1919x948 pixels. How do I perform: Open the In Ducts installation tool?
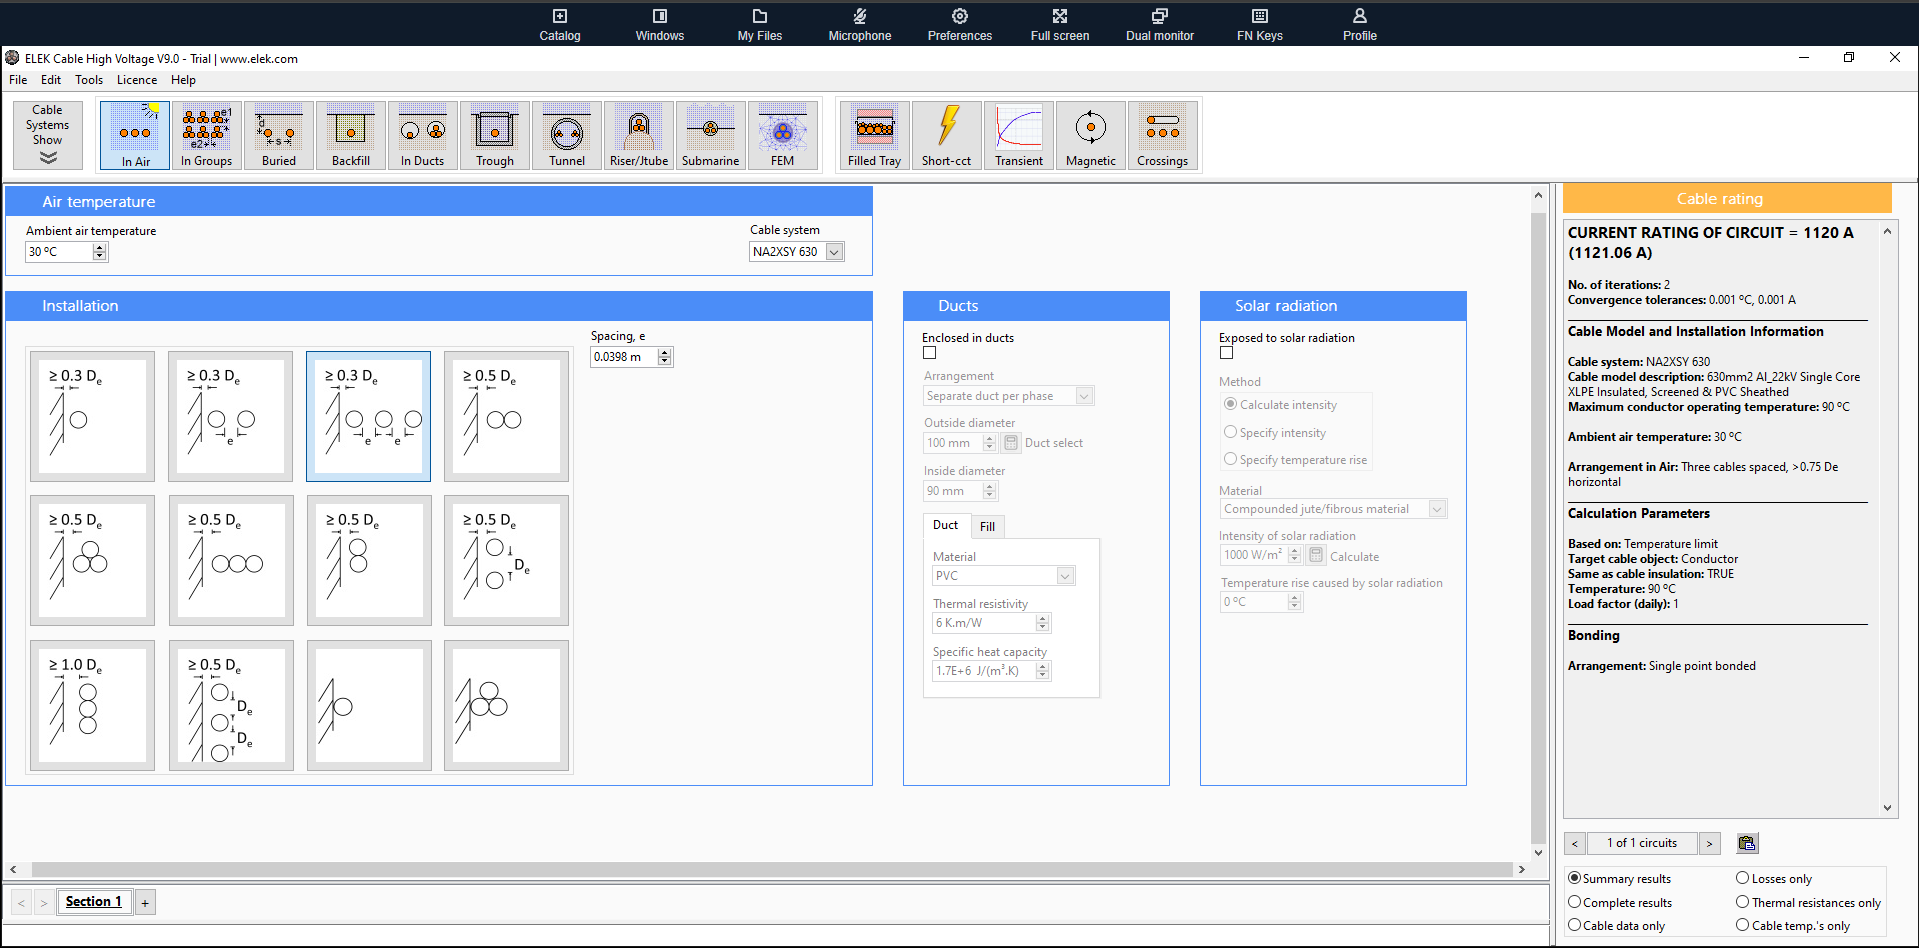point(423,135)
